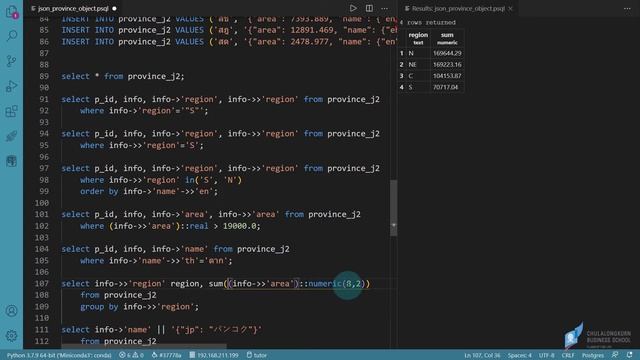Change file encoding UTF-8
The image size is (640, 360).
tap(547, 355)
